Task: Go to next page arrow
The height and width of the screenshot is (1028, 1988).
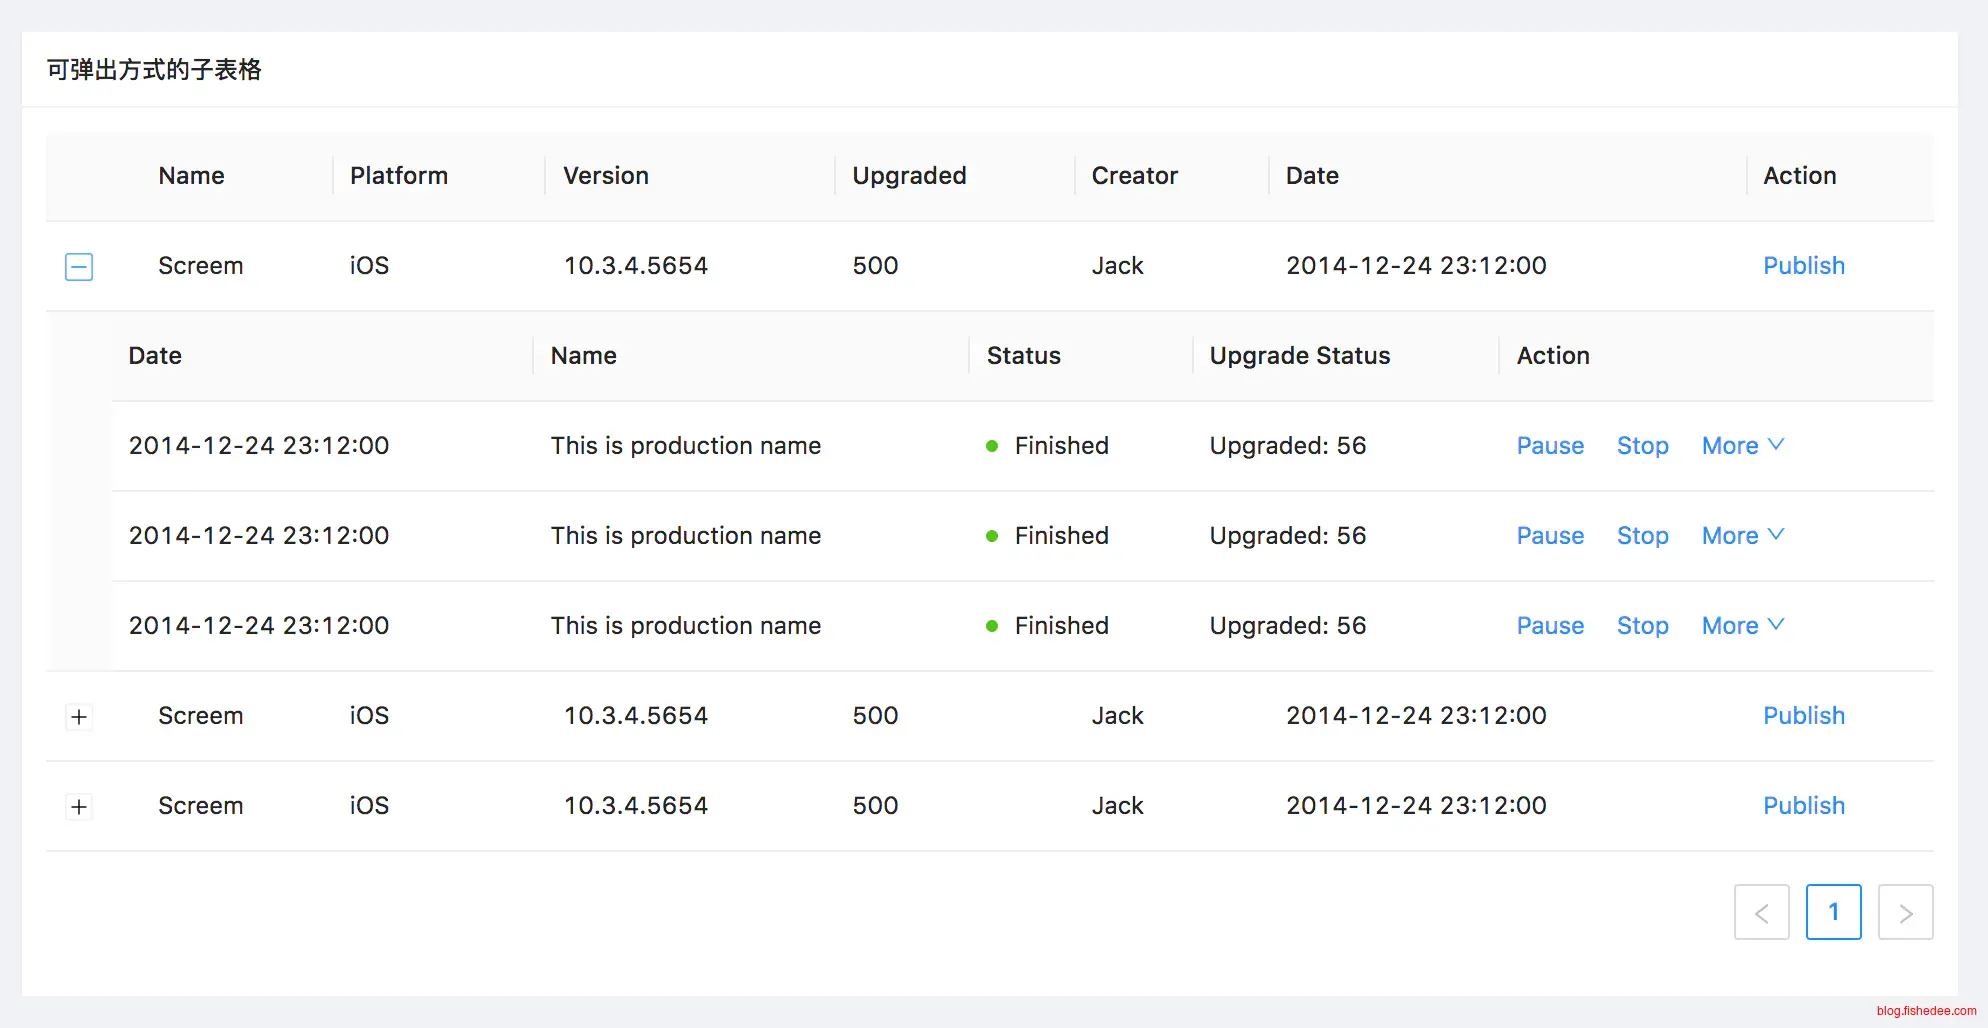Action: click(1905, 912)
